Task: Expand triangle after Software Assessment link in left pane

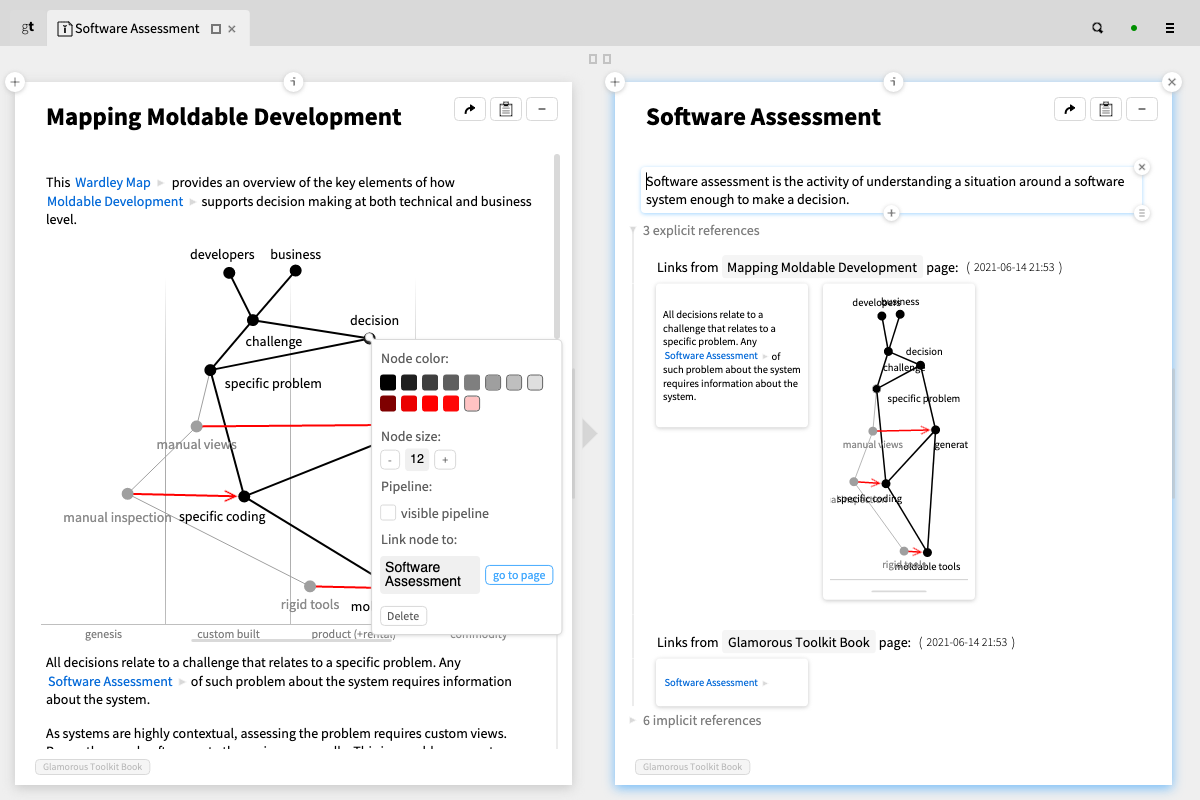Action: (183, 682)
